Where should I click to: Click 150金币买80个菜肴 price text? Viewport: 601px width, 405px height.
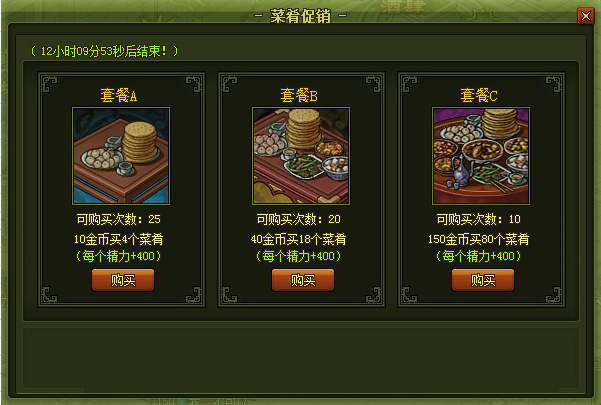coord(479,239)
